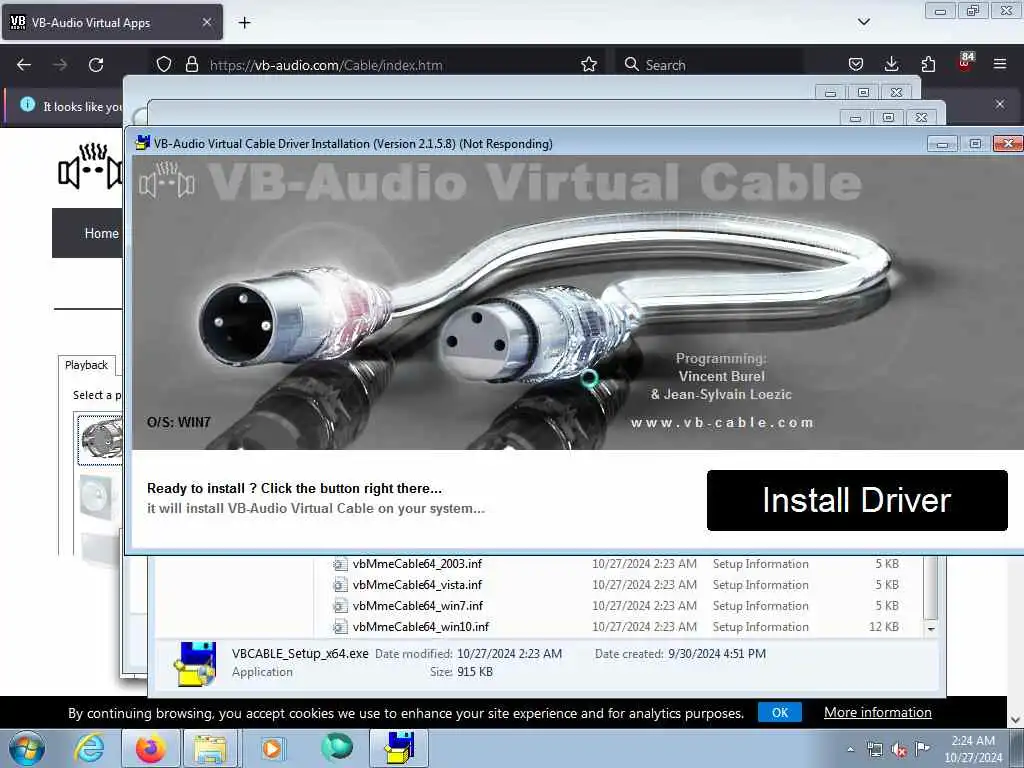Switch to Firefox on the taskbar
Image resolution: width=1024 pixels, height=768 pixels.
[150, 748]
